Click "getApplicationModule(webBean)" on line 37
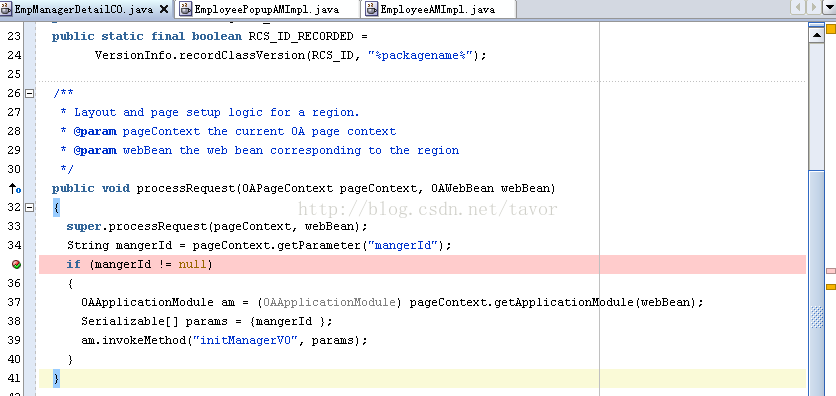 (595, 302)
